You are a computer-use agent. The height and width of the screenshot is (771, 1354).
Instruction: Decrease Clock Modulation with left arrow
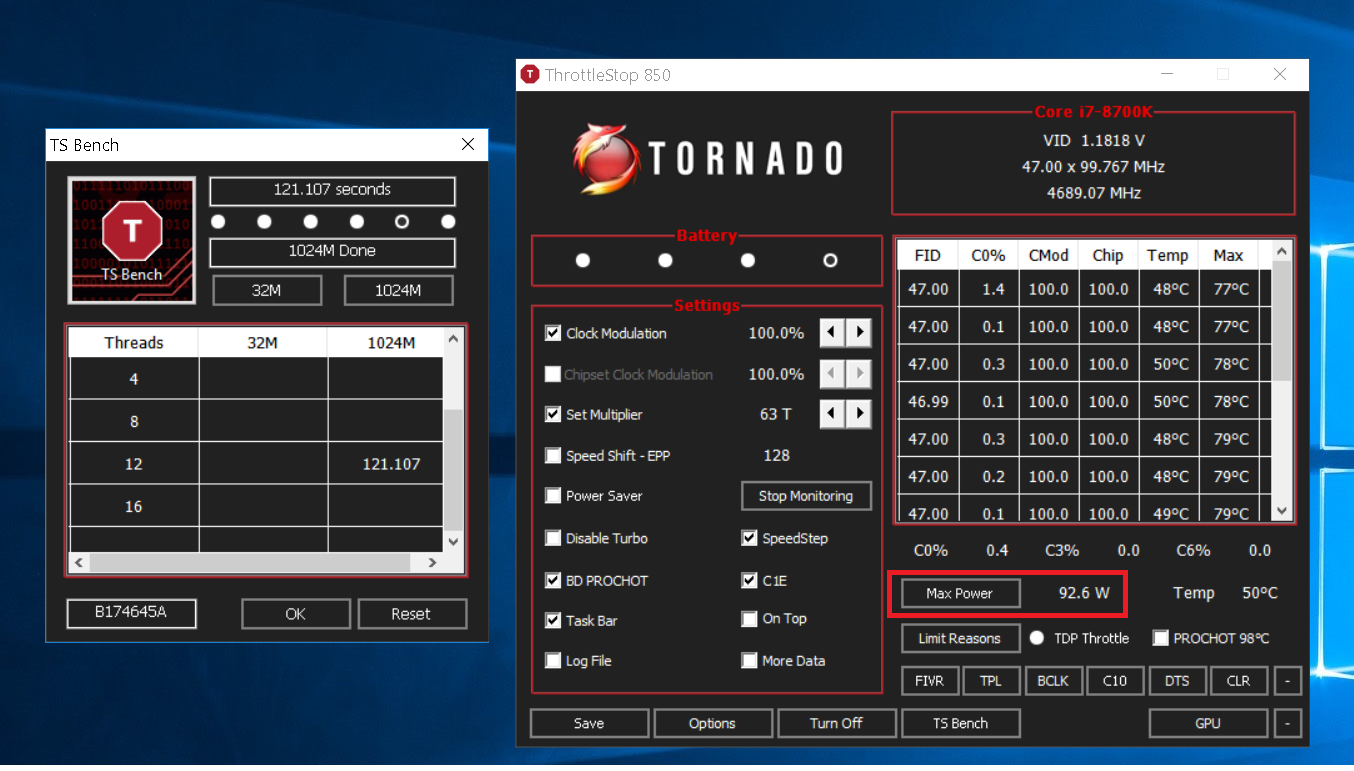point(832,333)
